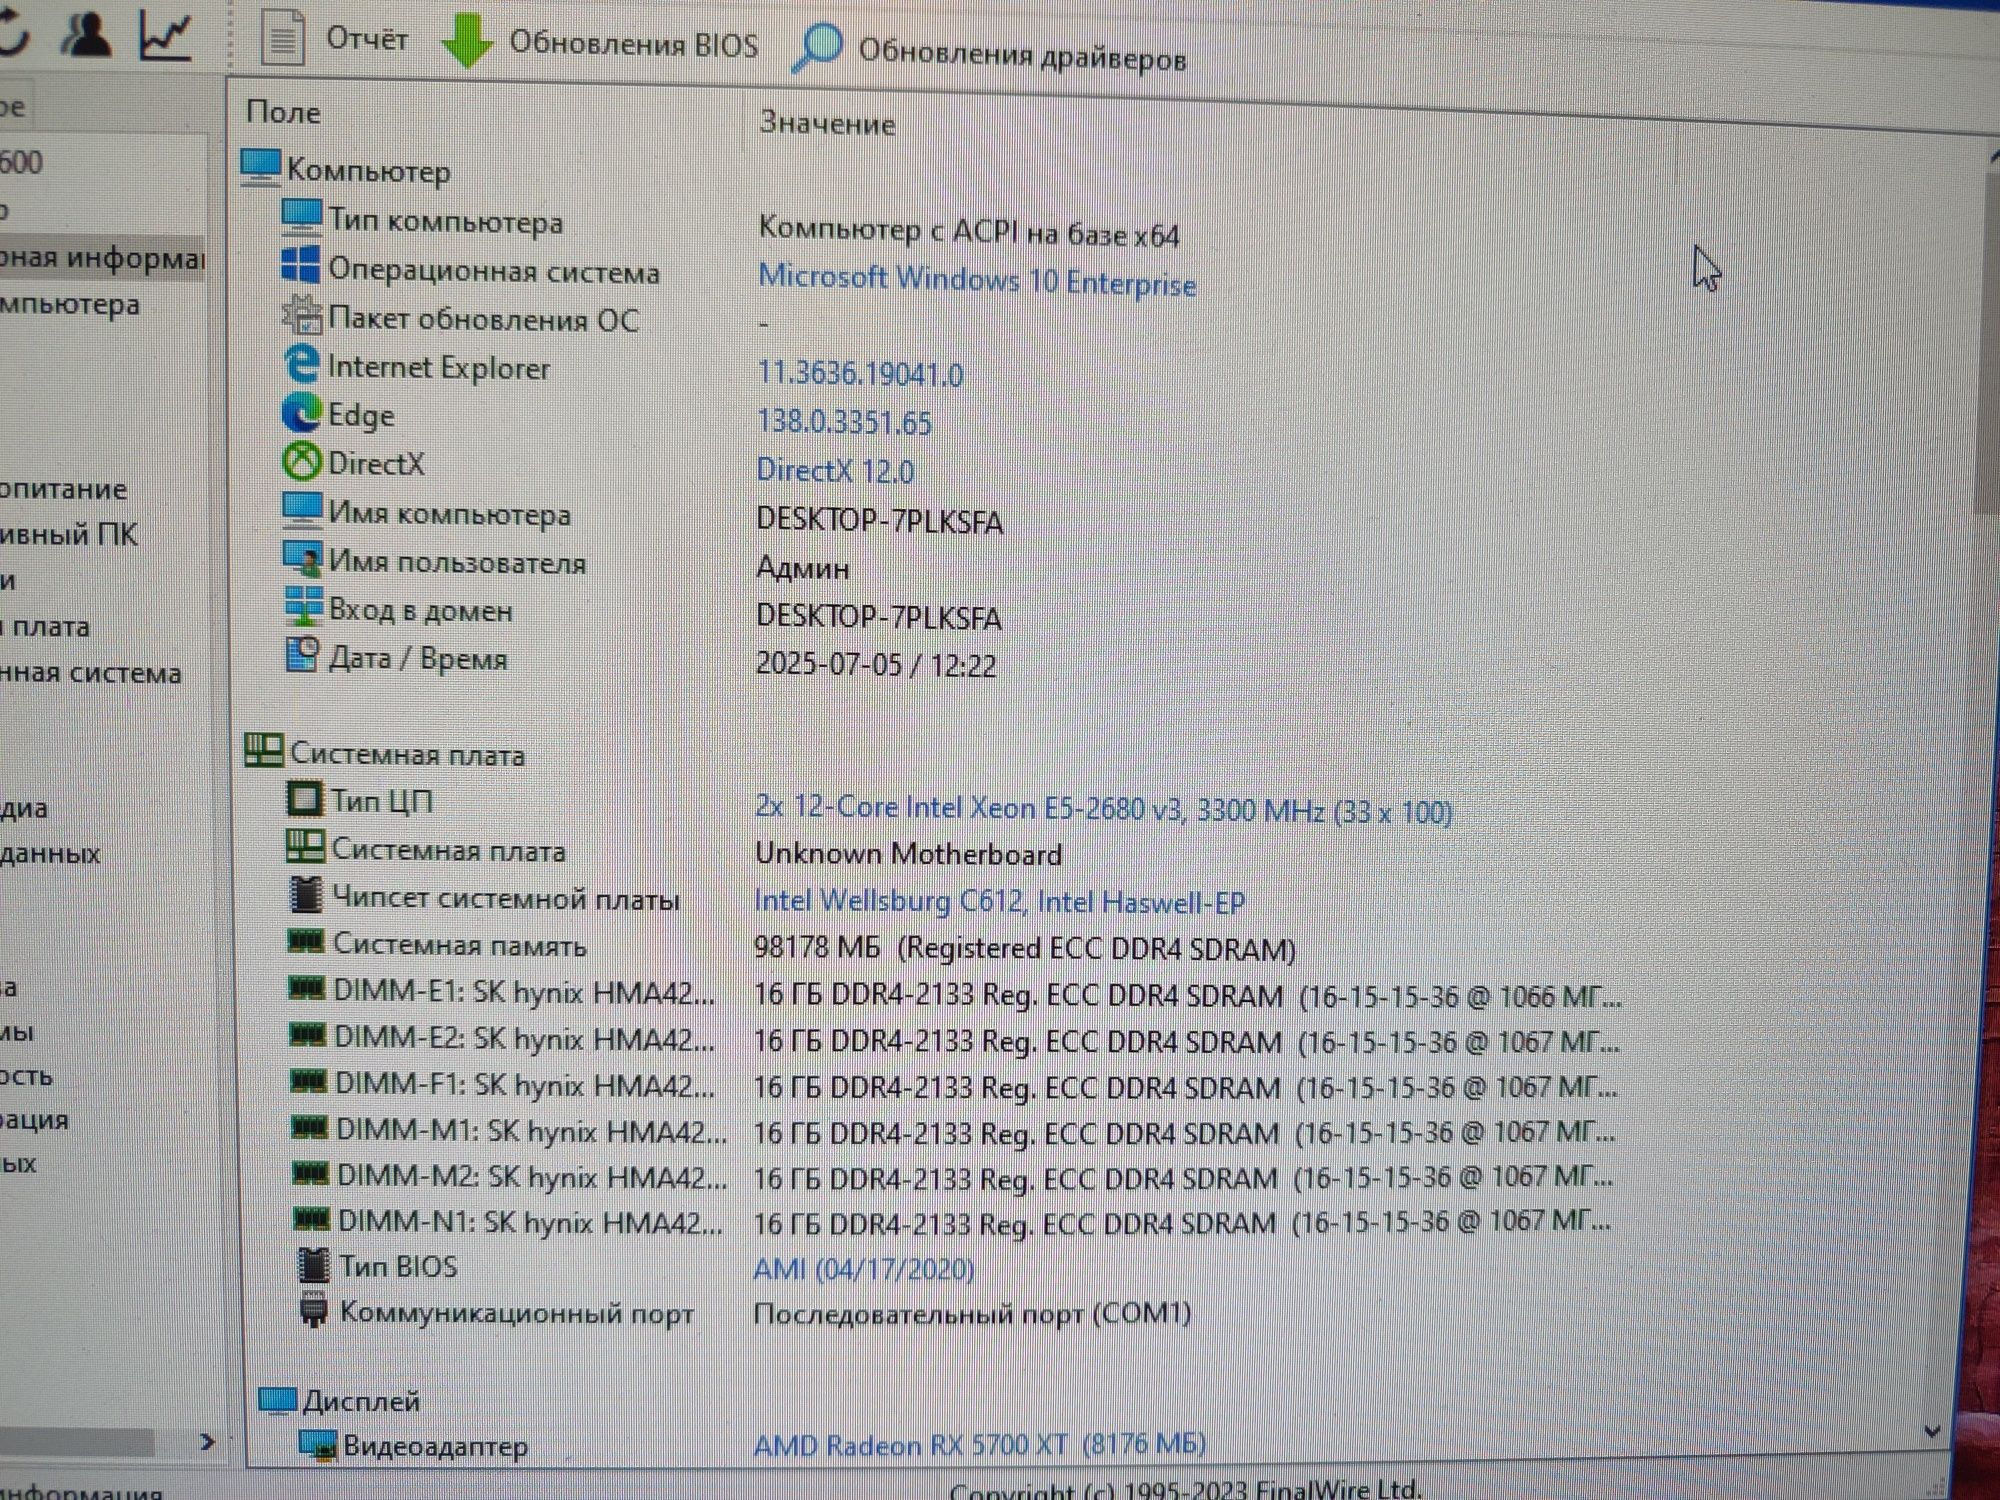This screenshot has width=2000, height=1500.
Task: Click the sidebar horizontal scroll right arrow
Action: [207, 1442]
